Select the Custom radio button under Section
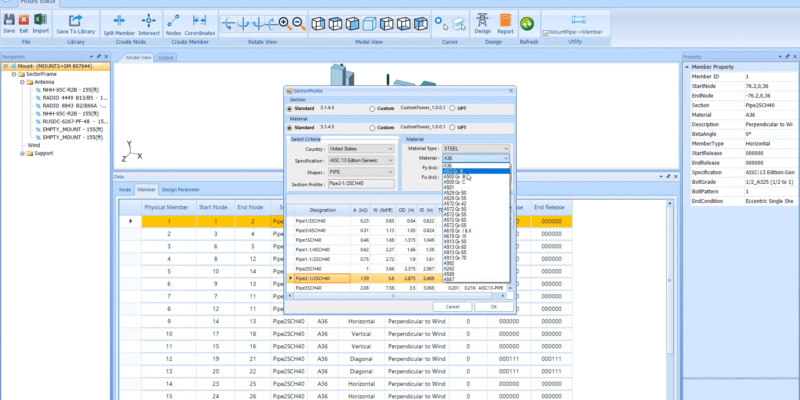This screenshot has width=800, height=400. [x=374, y=108]
